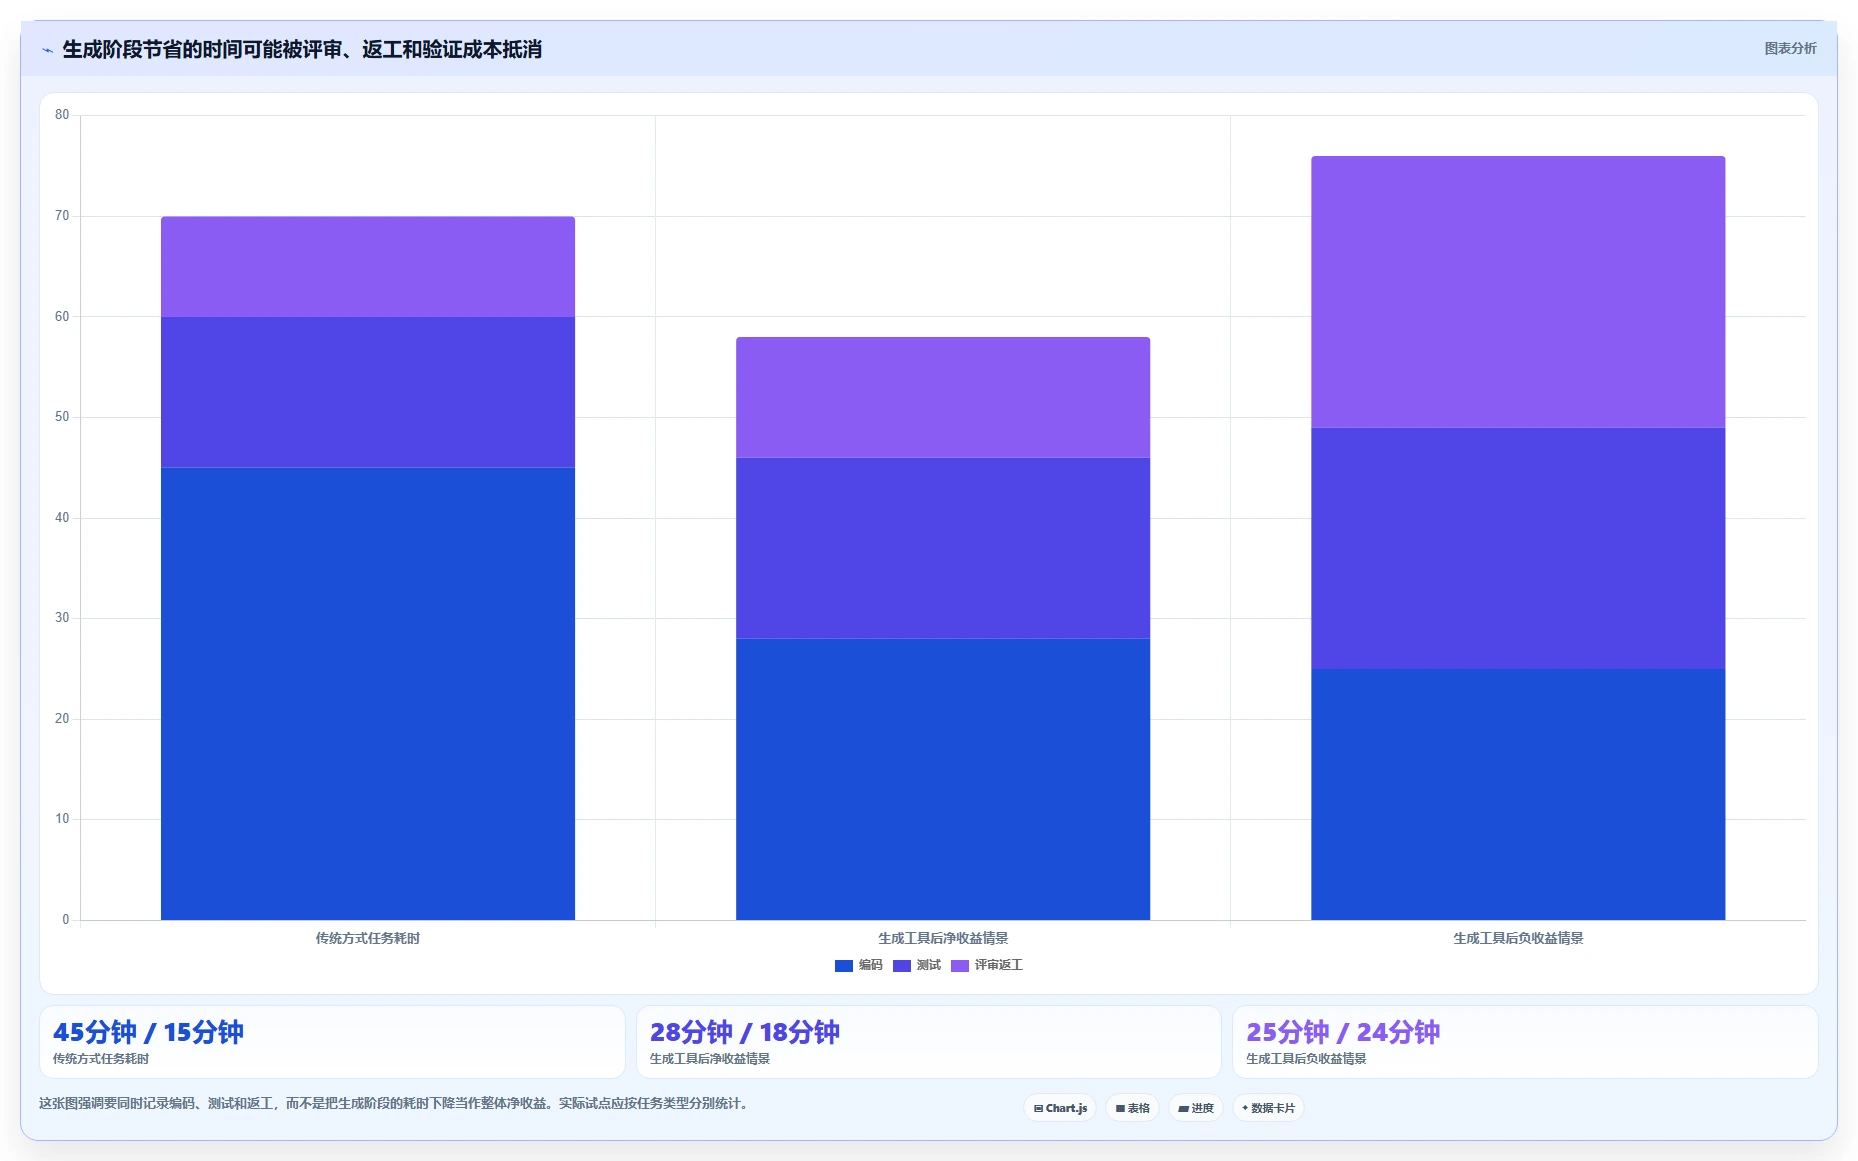Click the chart title 生成阶段节省的时间可能被评审
The image size is (1858, 1161).
click(302, 49)
